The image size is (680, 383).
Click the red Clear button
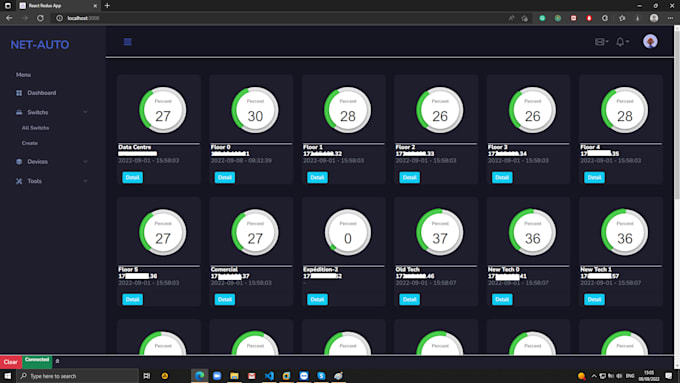coord(11,362)
